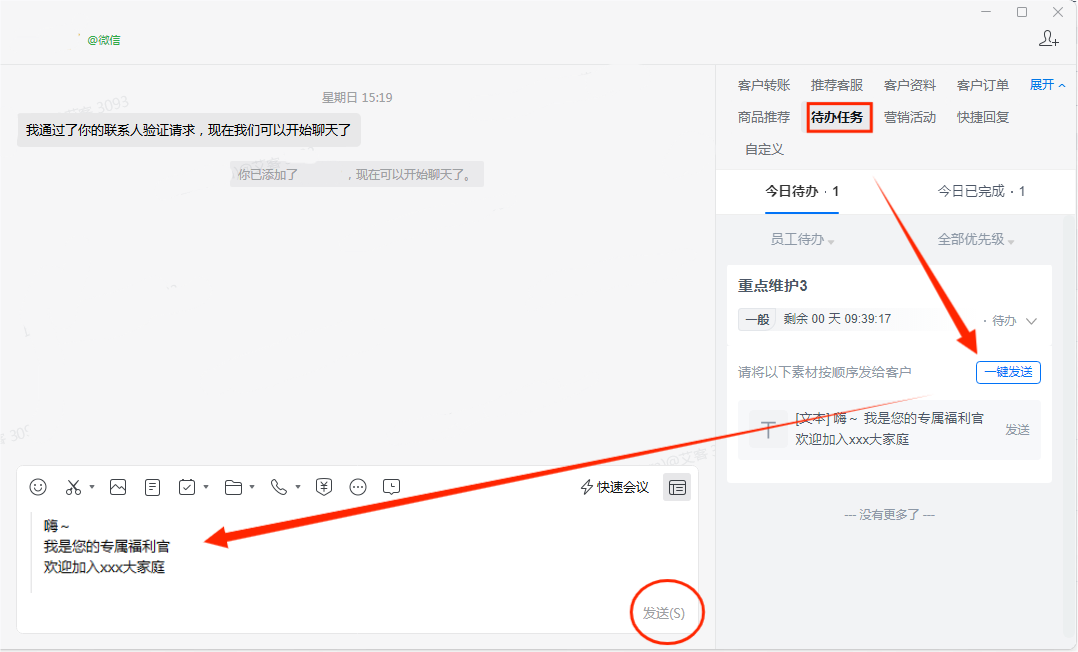Viewport: 1078px width, 652px height.
Task: Click the 一键发送 button
Action: tap(1008, 372)
